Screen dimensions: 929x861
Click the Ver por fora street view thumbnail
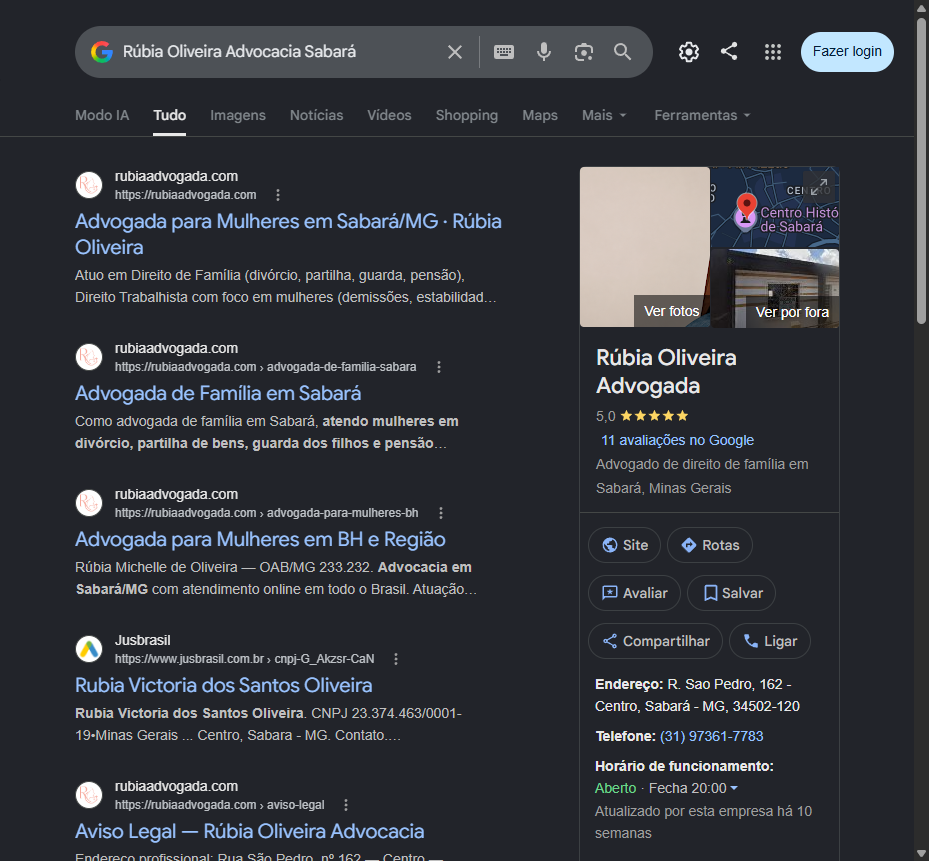point(775,289)
